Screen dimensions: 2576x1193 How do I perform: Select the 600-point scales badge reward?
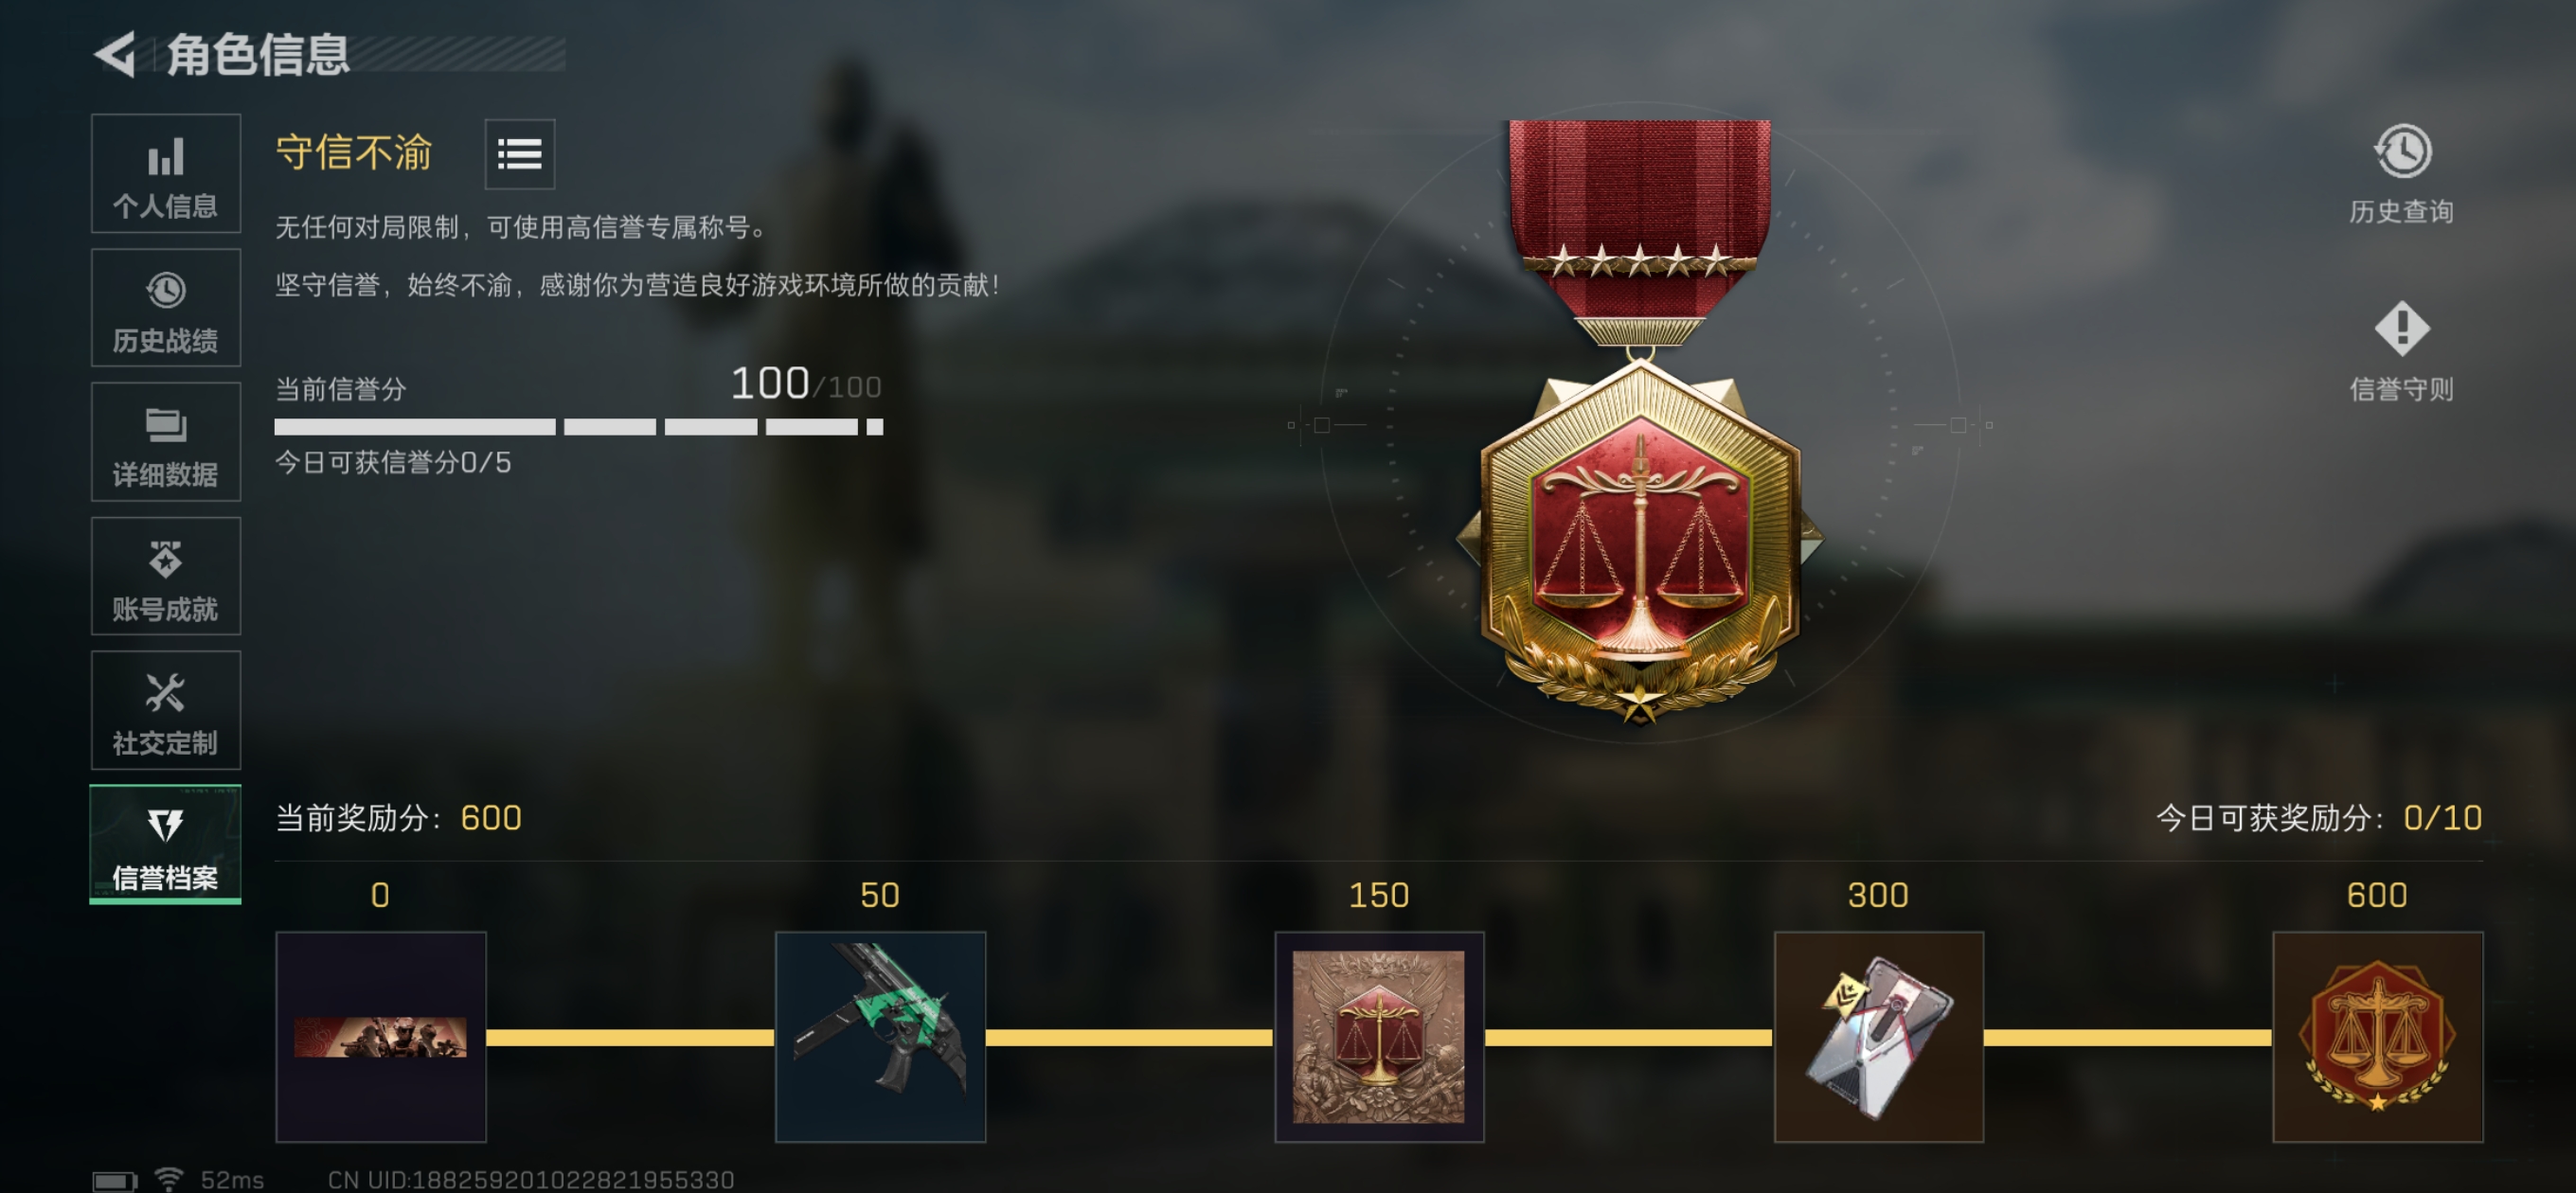(x=2377, y=1037)
